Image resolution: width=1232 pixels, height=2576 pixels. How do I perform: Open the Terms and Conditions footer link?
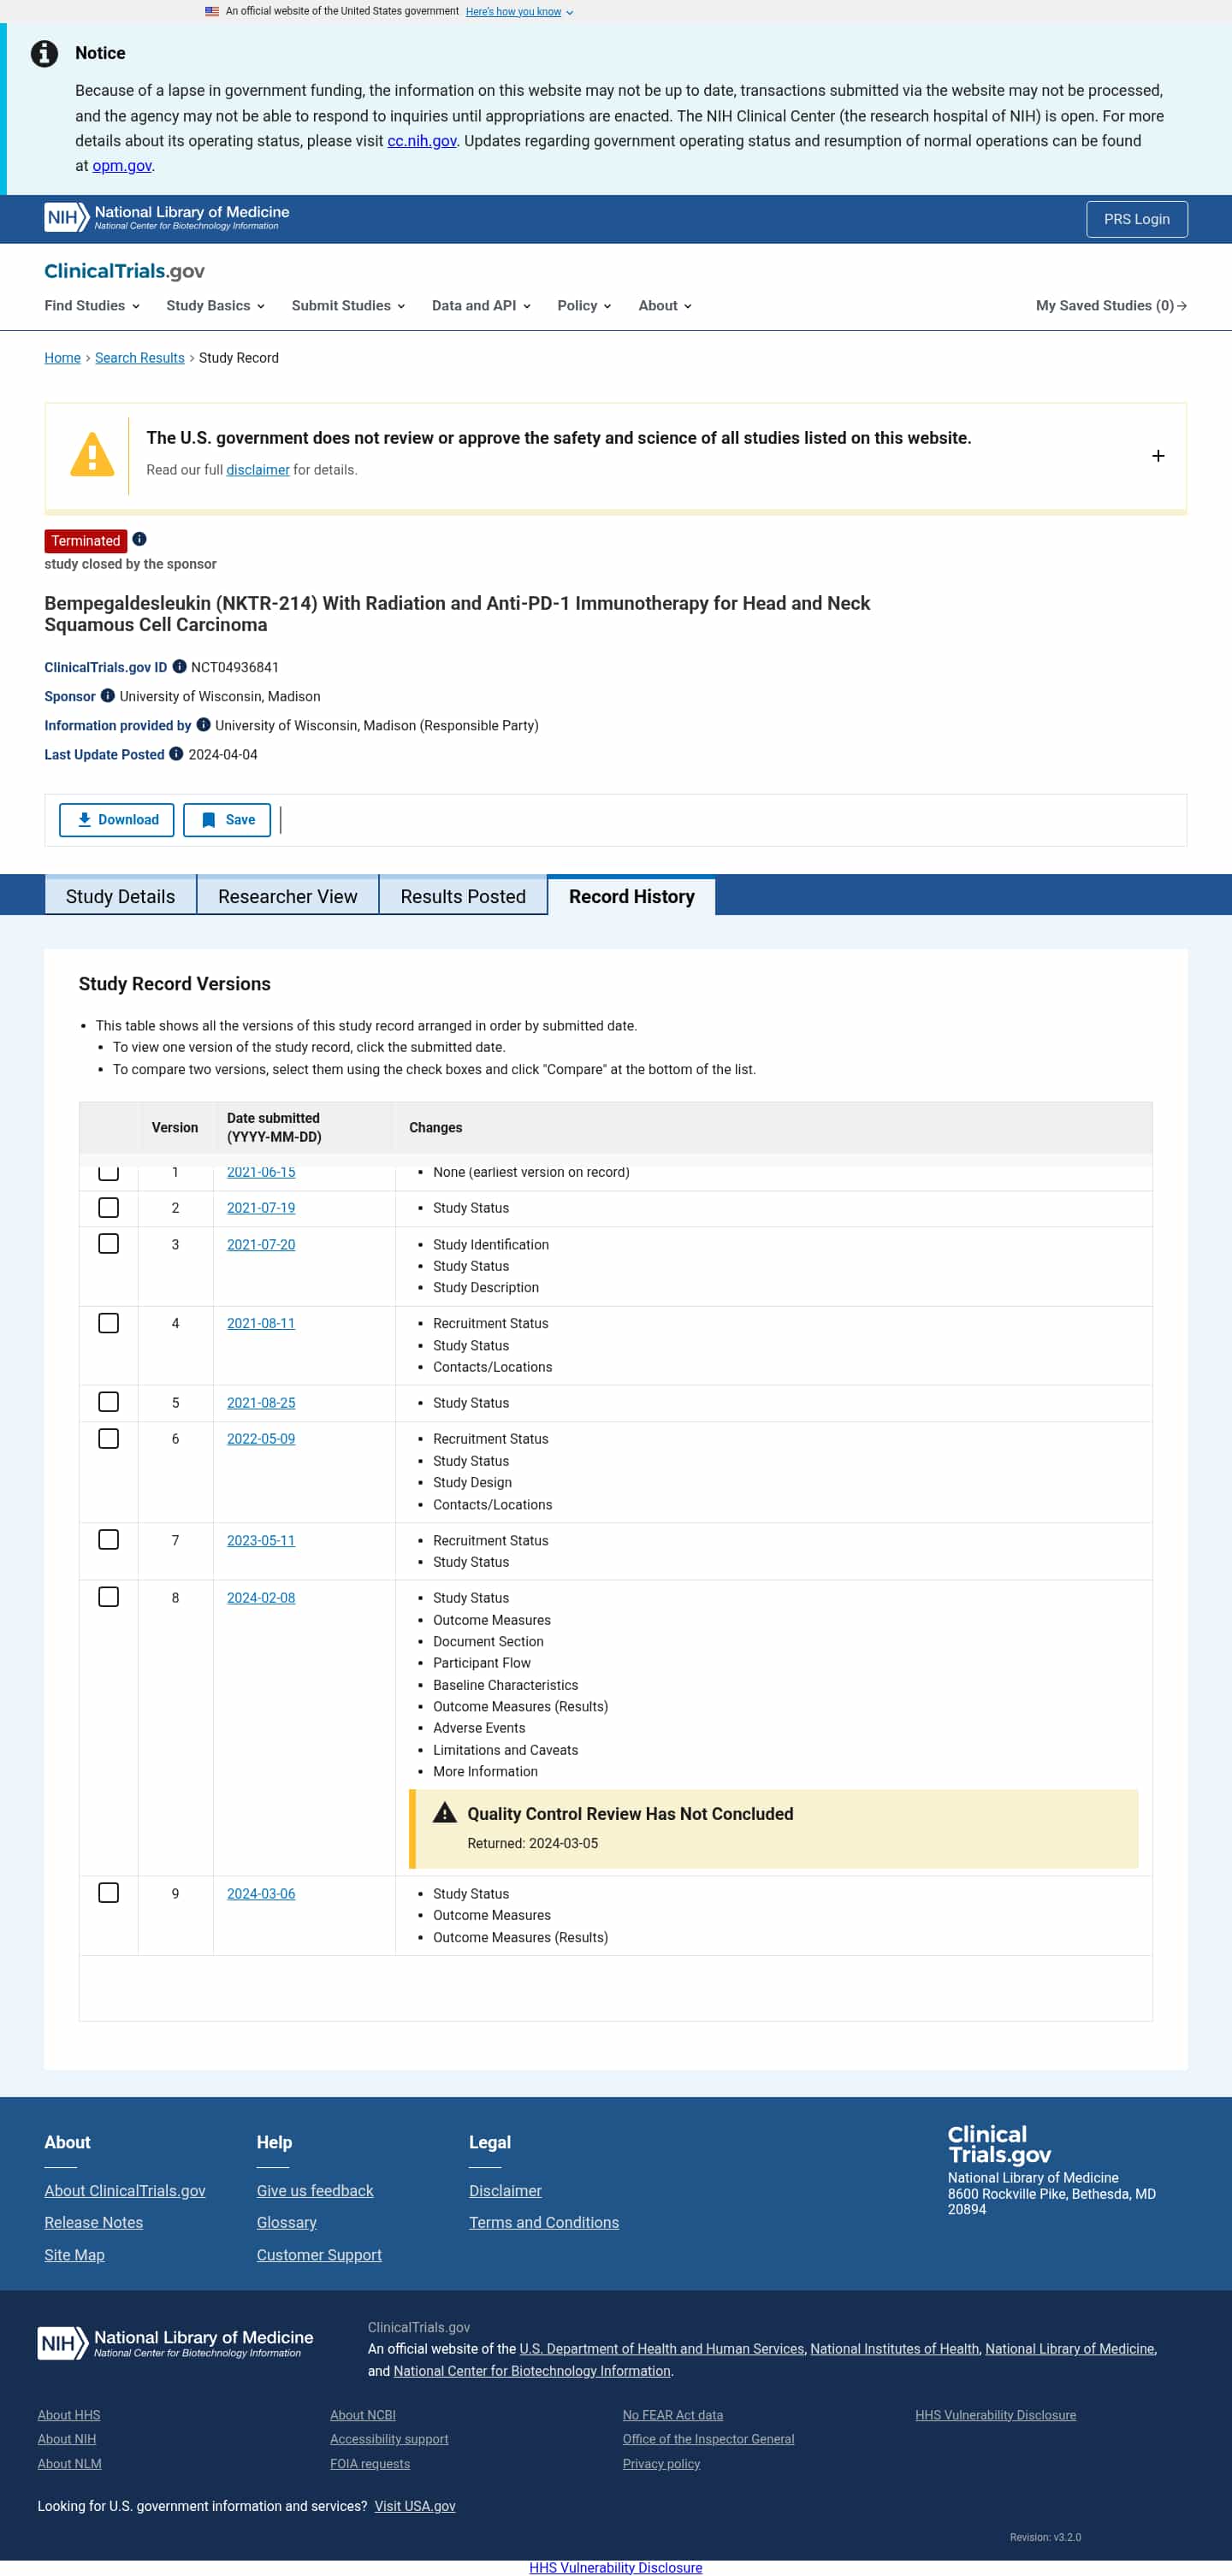[544, 2222]
